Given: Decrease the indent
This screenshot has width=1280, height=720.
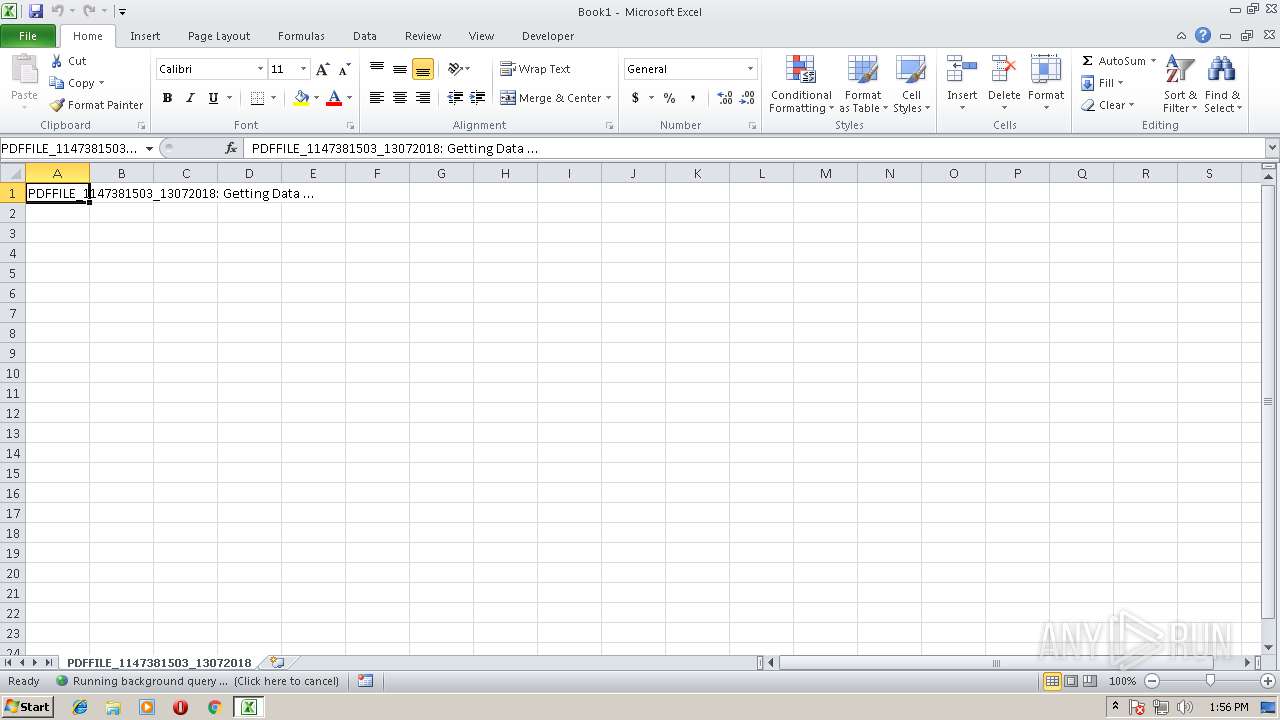Looking at the screenshot, I should click(455, 98).
